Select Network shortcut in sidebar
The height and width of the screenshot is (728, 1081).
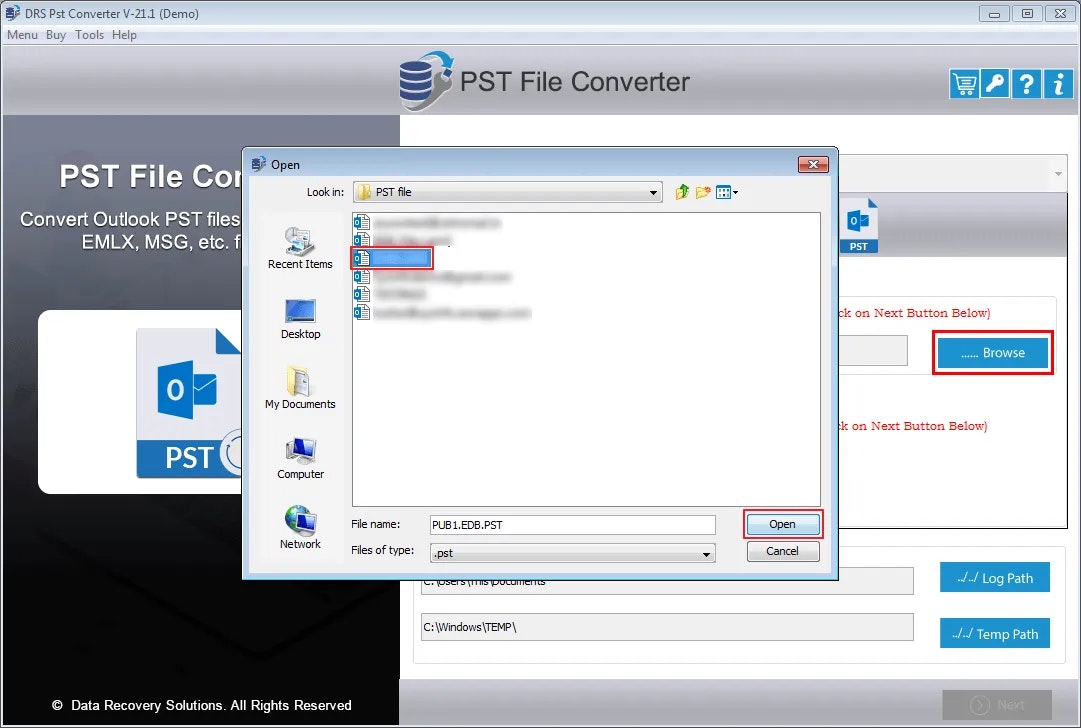tap(300, 528)
